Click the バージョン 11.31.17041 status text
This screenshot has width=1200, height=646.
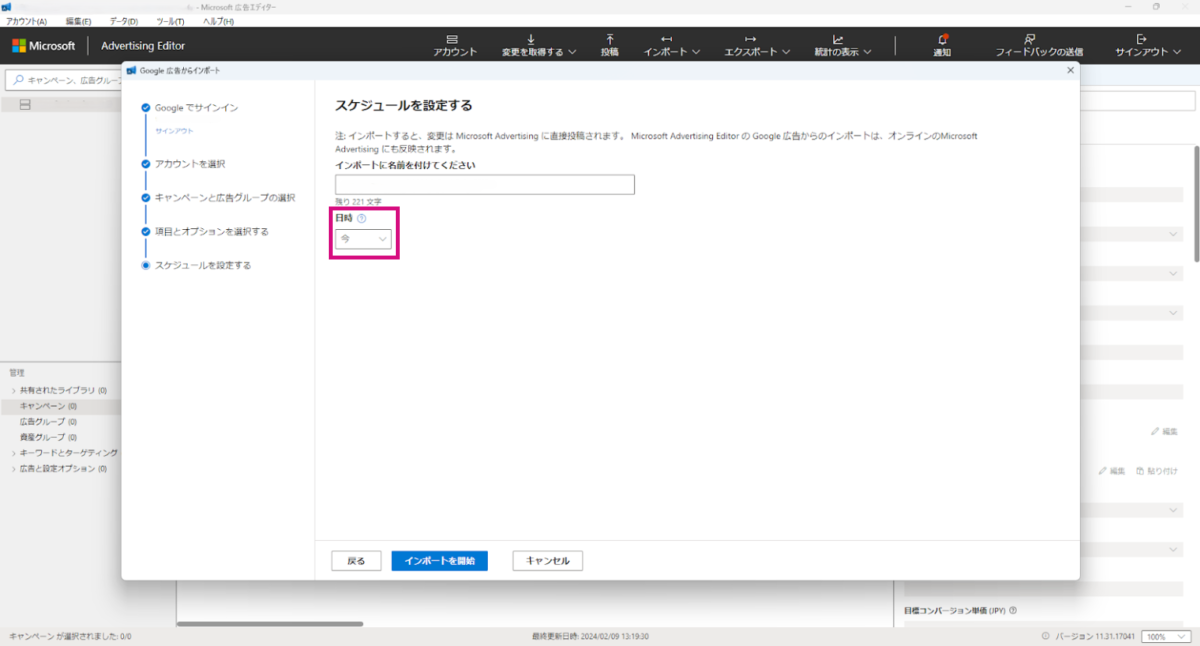(x=1095, y=636)
